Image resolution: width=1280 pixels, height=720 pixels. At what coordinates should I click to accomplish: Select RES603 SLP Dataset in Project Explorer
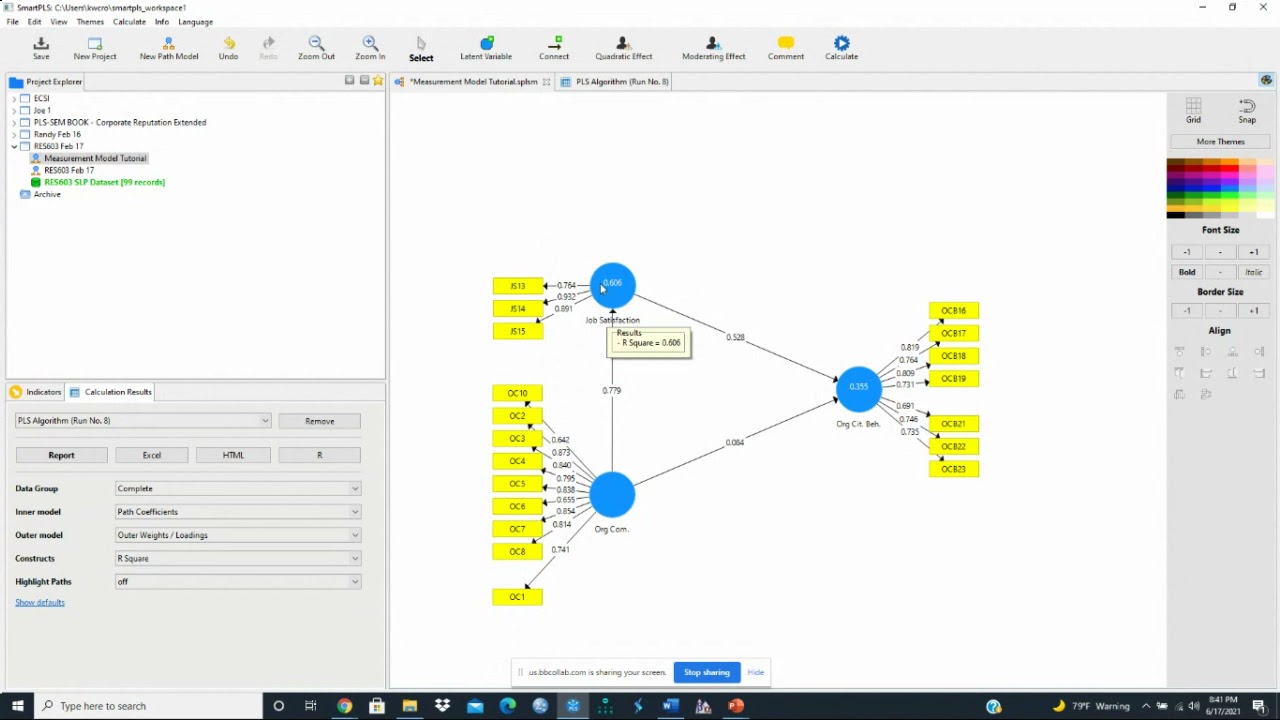pos(104,182)
